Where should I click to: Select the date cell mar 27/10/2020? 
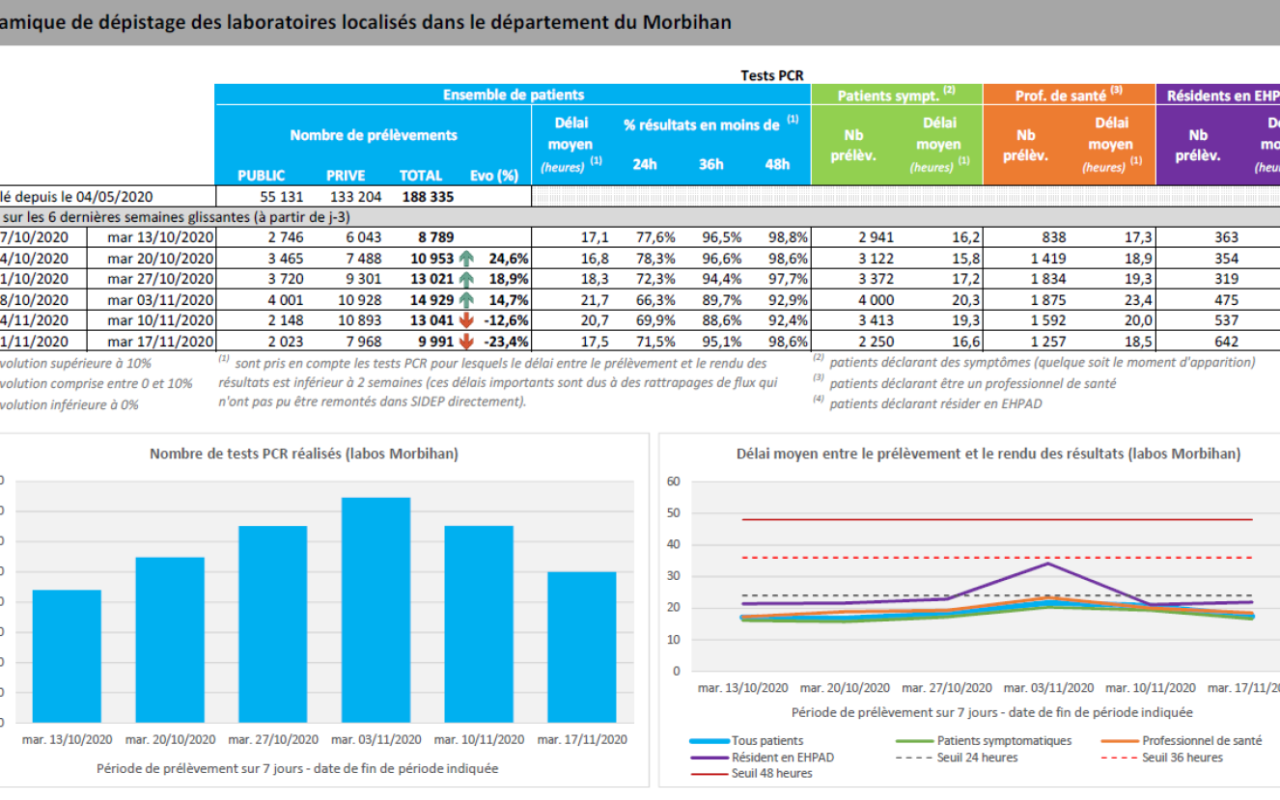161,279
